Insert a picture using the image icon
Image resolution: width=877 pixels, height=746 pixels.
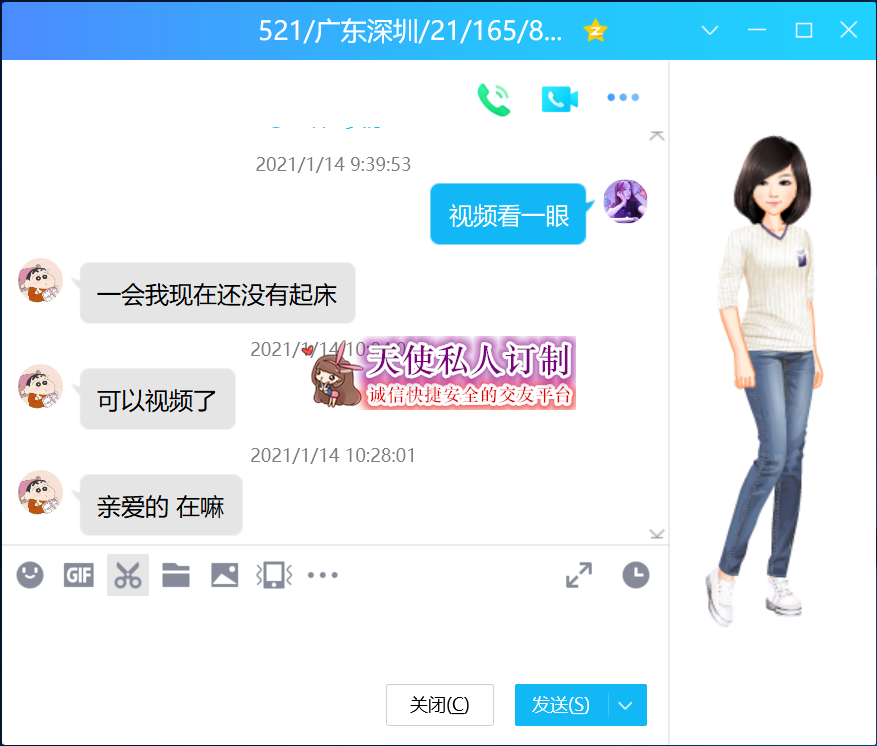(224, 575)
